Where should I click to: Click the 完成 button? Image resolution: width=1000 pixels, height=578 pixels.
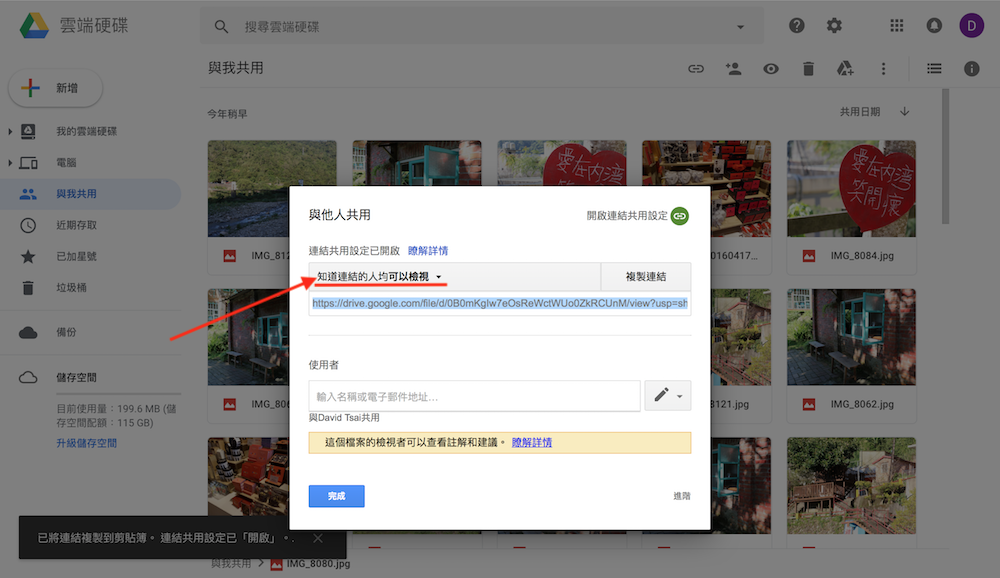click(336, 496)
